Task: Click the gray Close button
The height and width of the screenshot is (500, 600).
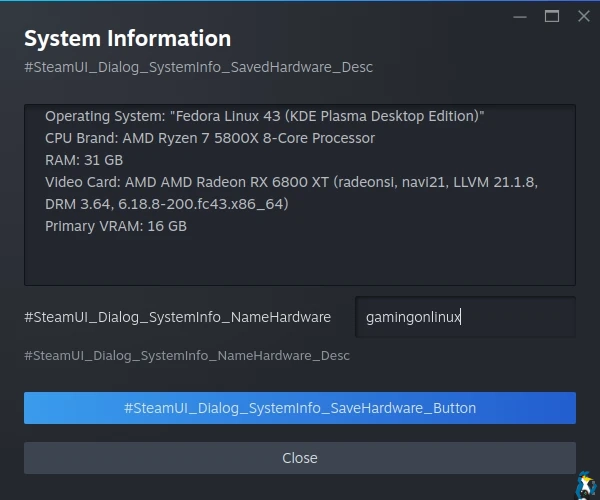Action: (300, 458)
